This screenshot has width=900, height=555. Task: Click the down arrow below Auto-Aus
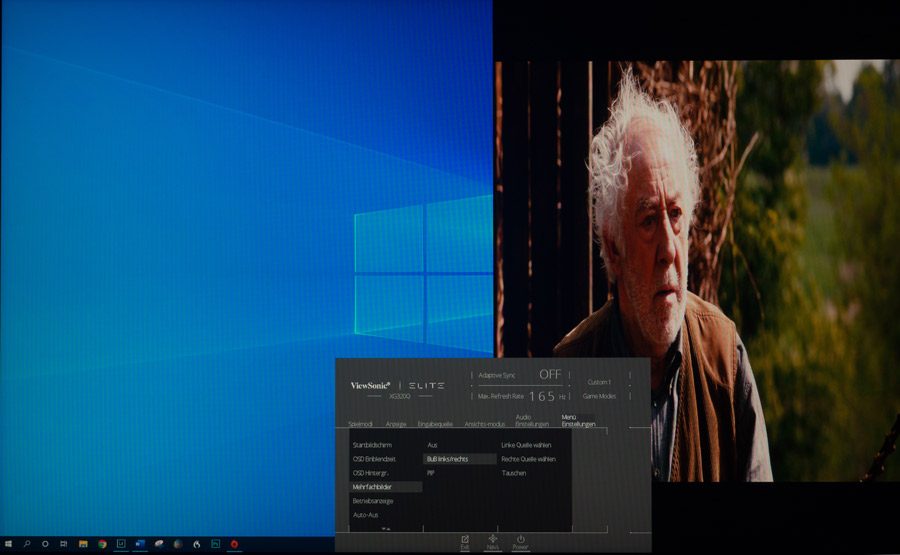[386, 528]
